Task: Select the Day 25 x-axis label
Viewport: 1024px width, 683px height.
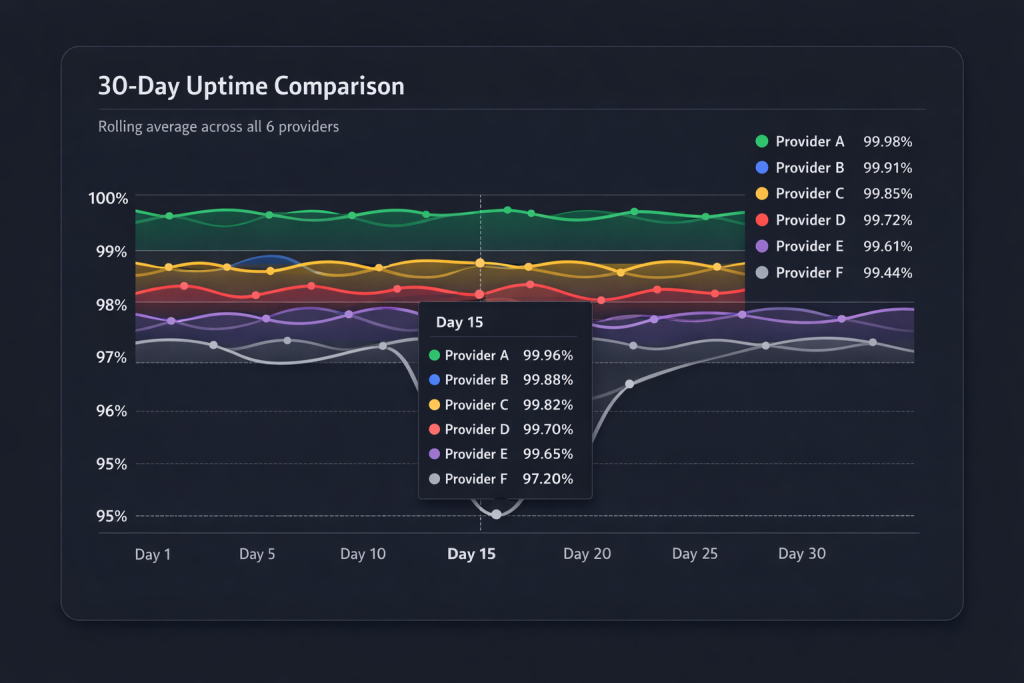Action: click(695, 554)
